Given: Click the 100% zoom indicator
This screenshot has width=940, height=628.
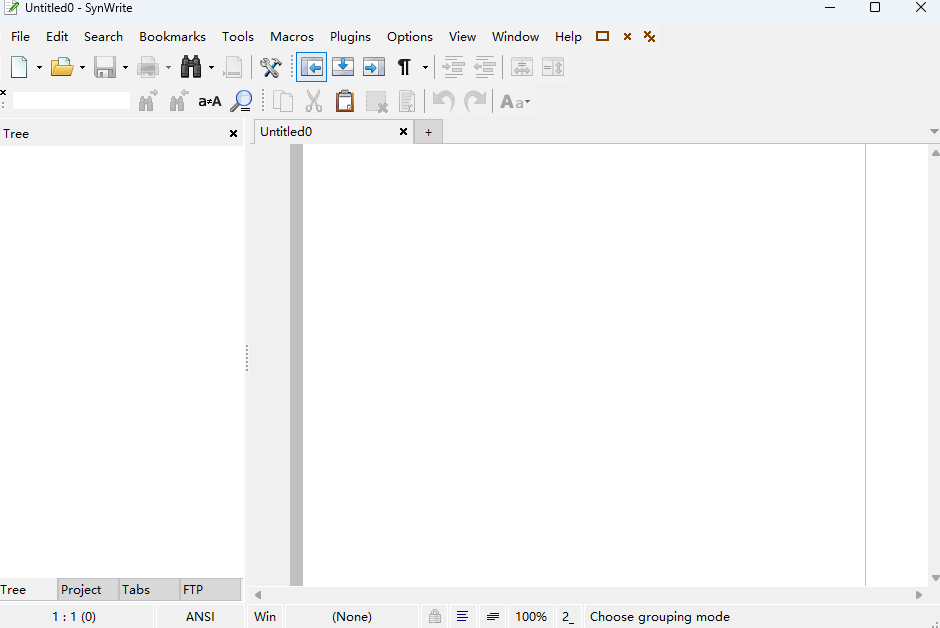Looking at the screenshot, I should pos(531,616).
